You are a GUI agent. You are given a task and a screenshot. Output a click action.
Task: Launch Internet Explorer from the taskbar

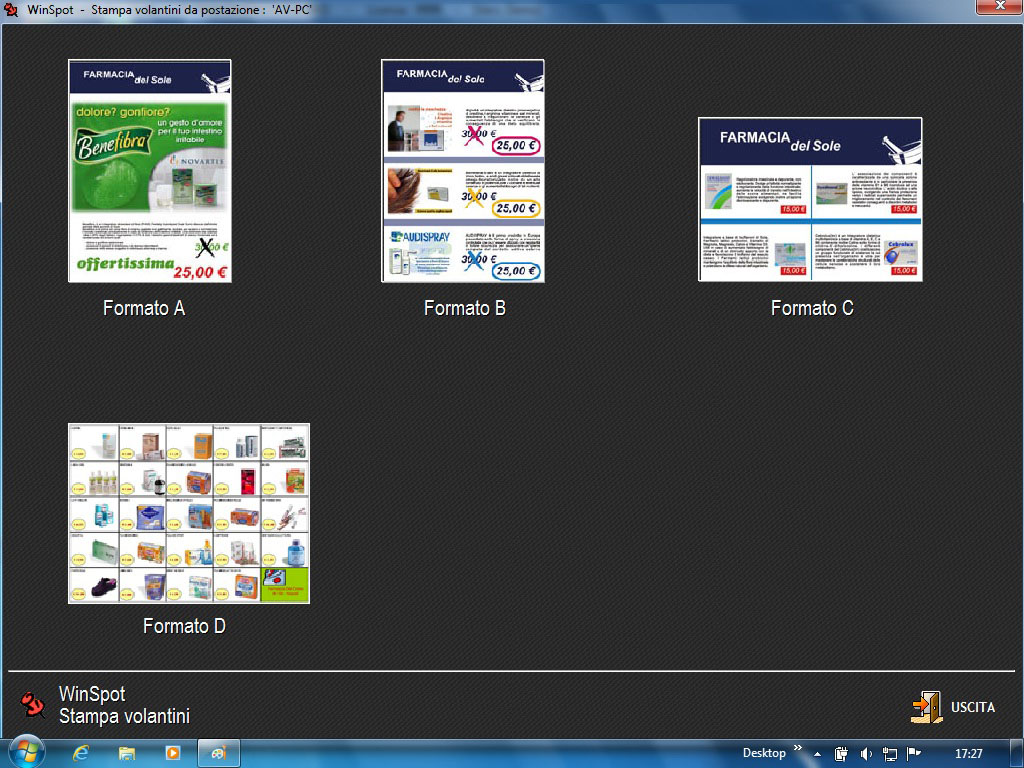pos(81,752)
